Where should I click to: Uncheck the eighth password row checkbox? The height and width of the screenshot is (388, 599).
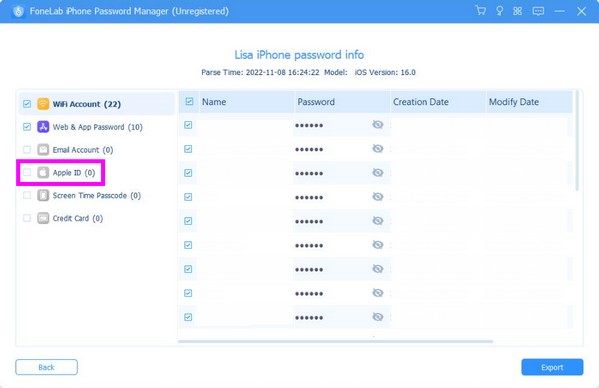188,293
